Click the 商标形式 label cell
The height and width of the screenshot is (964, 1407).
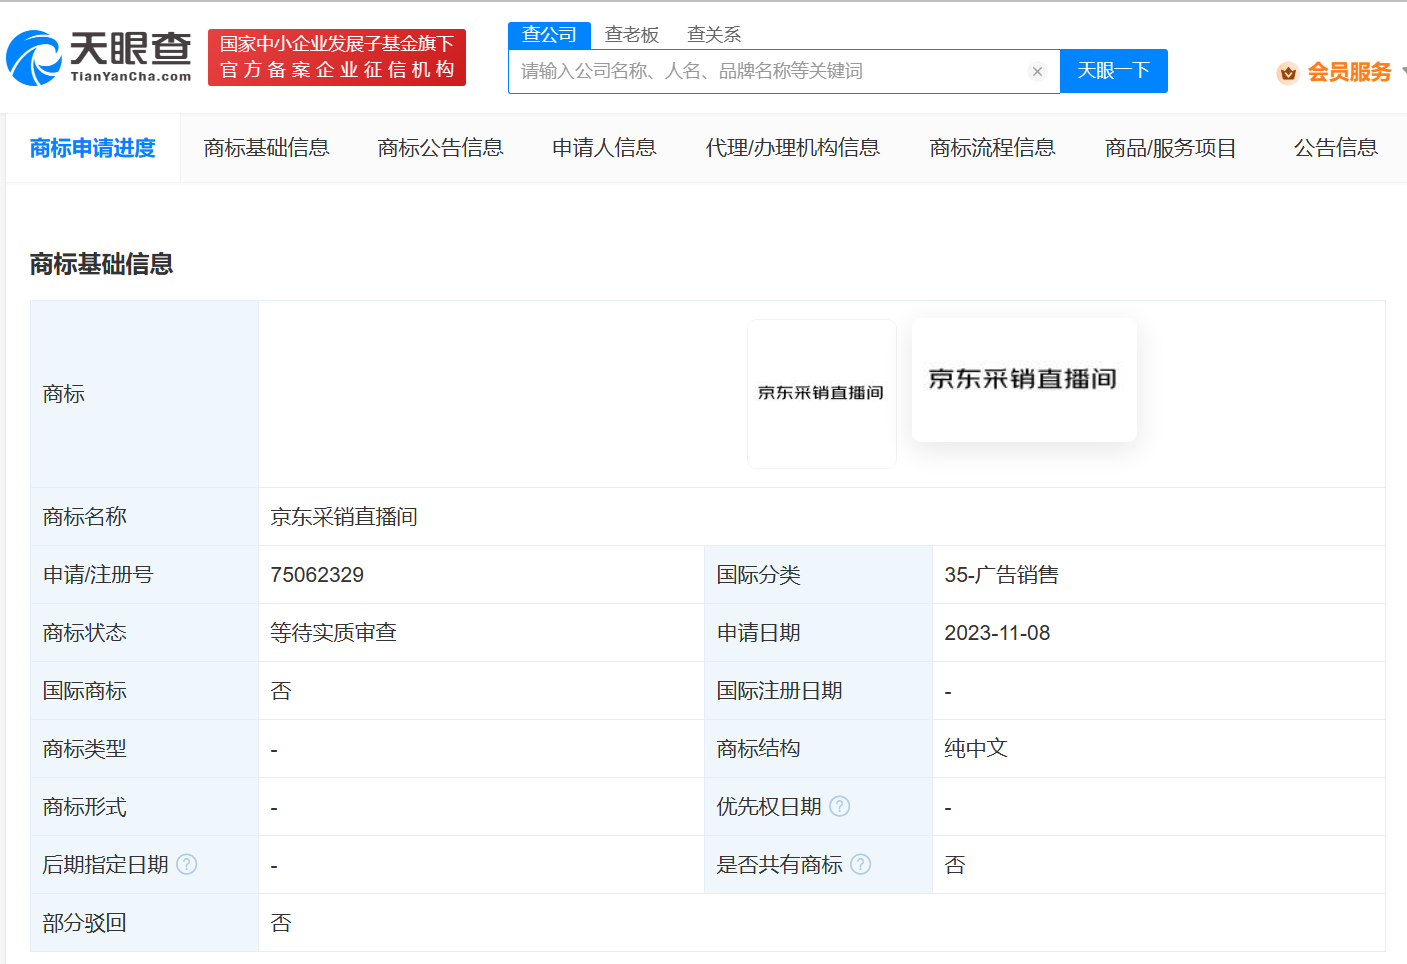(x=145, y=807)
